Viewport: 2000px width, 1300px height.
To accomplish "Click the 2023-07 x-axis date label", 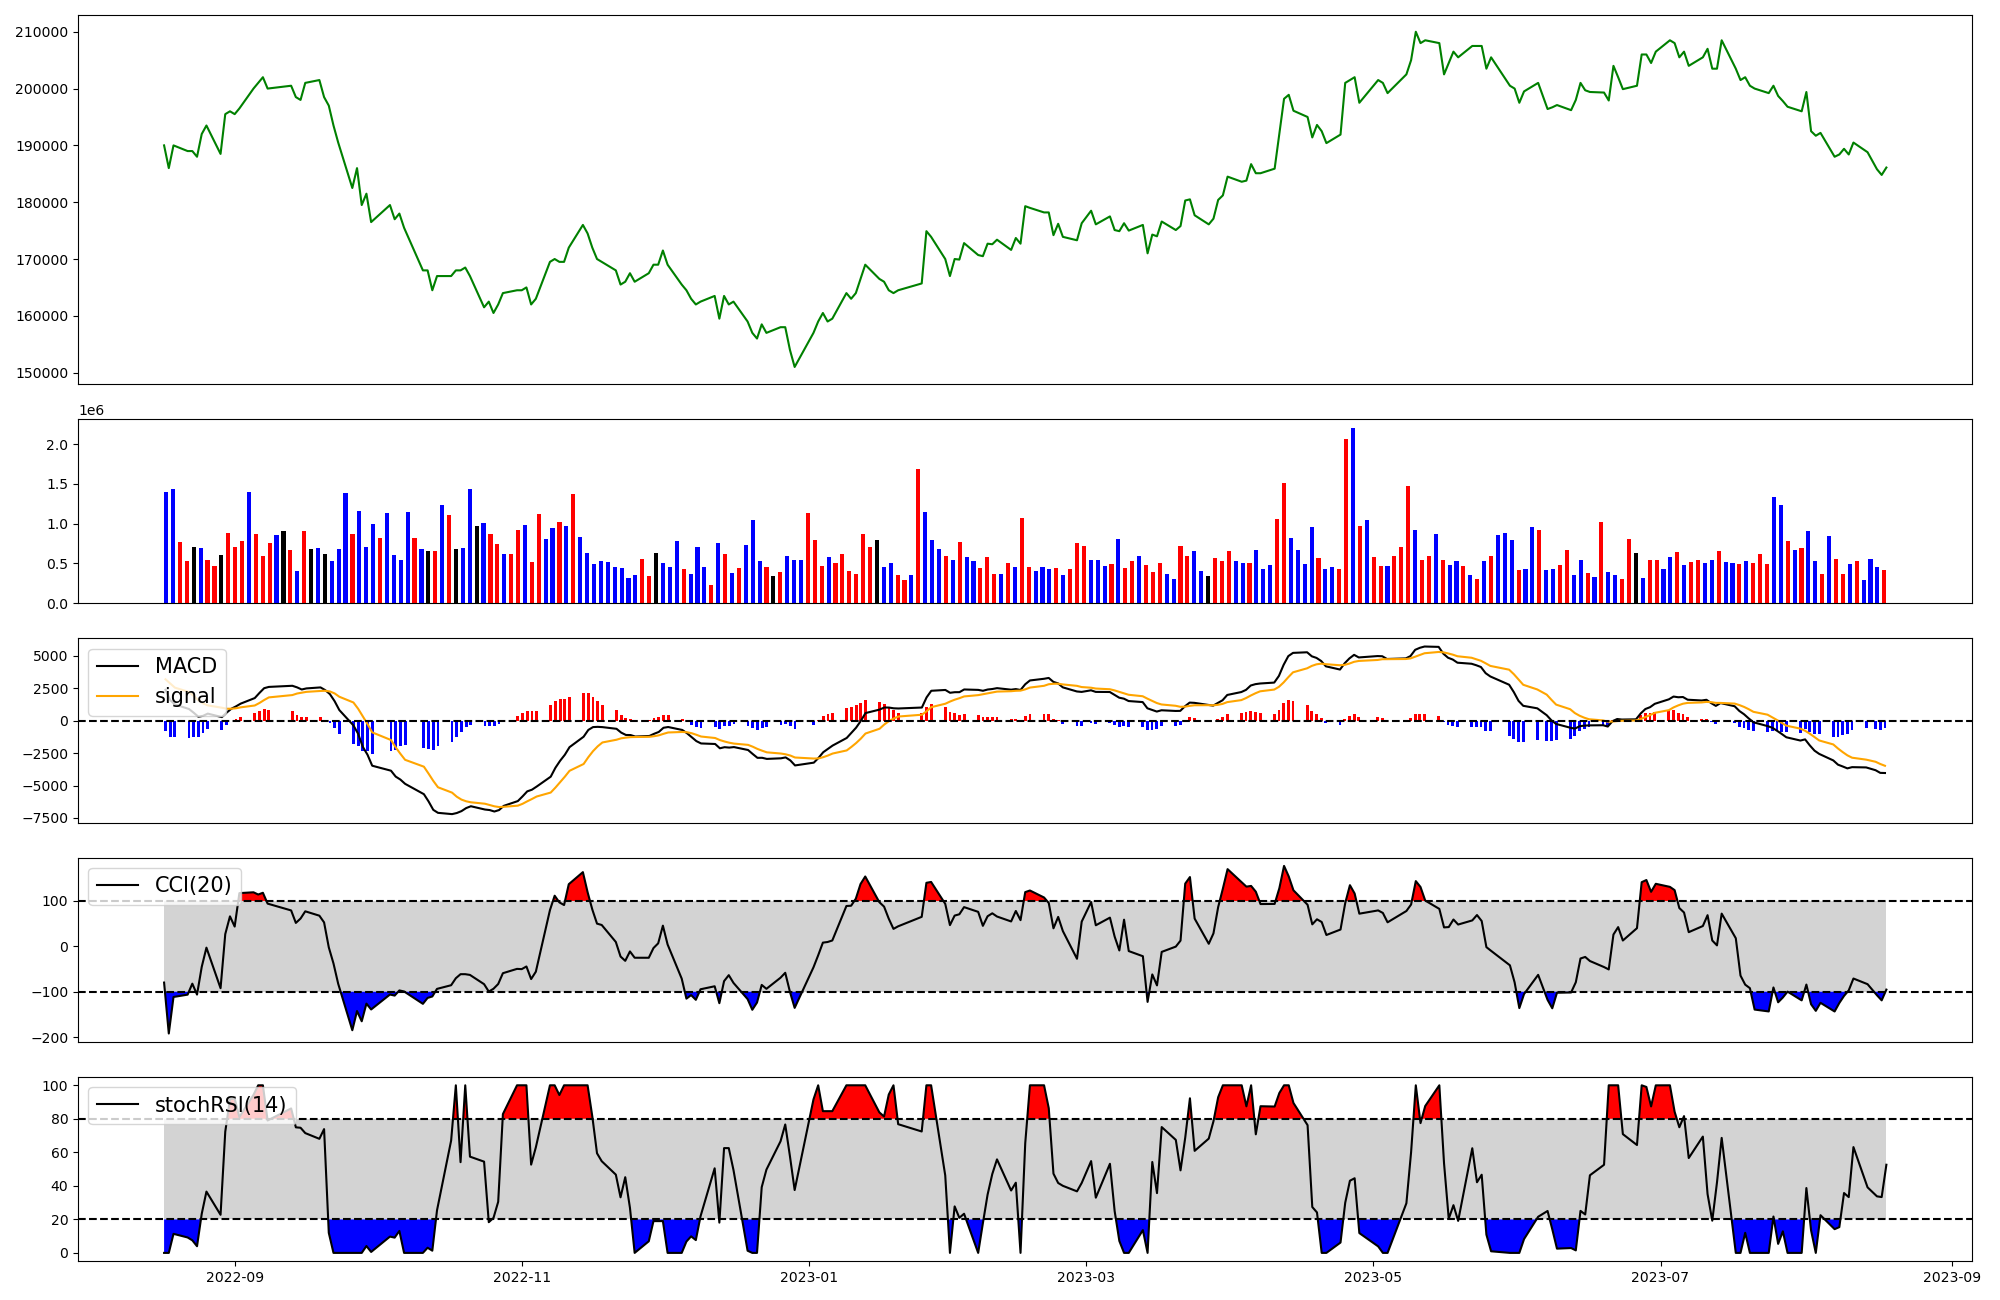I will pos(1660,1277).
